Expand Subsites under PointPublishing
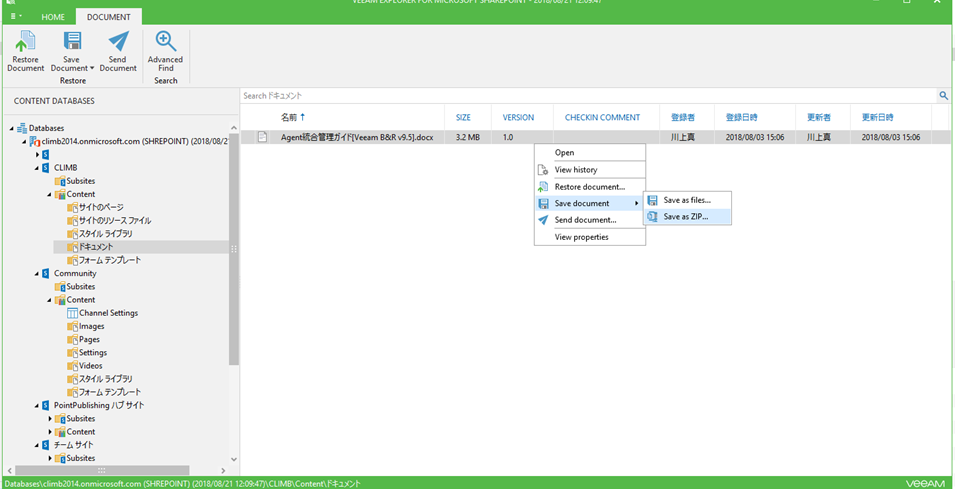The image size is (955, 489). (x=50, y=419)
